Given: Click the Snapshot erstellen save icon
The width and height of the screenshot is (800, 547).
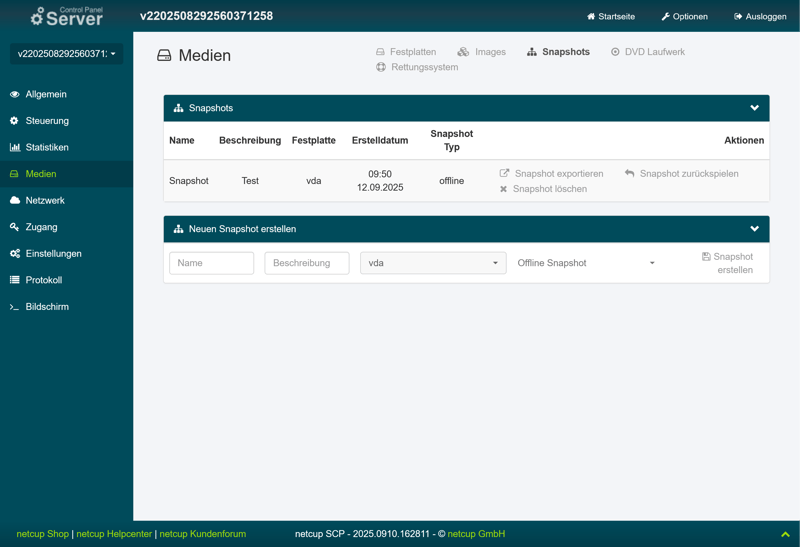Looking at the screenshot, I should pyautogui.click(x=706, y=257).
